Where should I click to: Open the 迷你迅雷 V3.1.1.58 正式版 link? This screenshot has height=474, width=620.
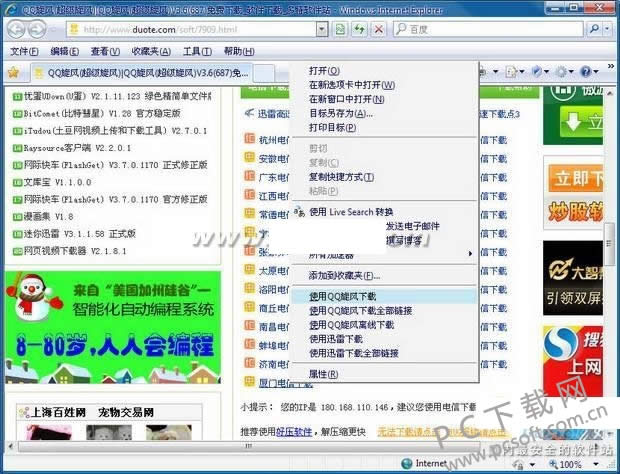click(x=80, y=234)
